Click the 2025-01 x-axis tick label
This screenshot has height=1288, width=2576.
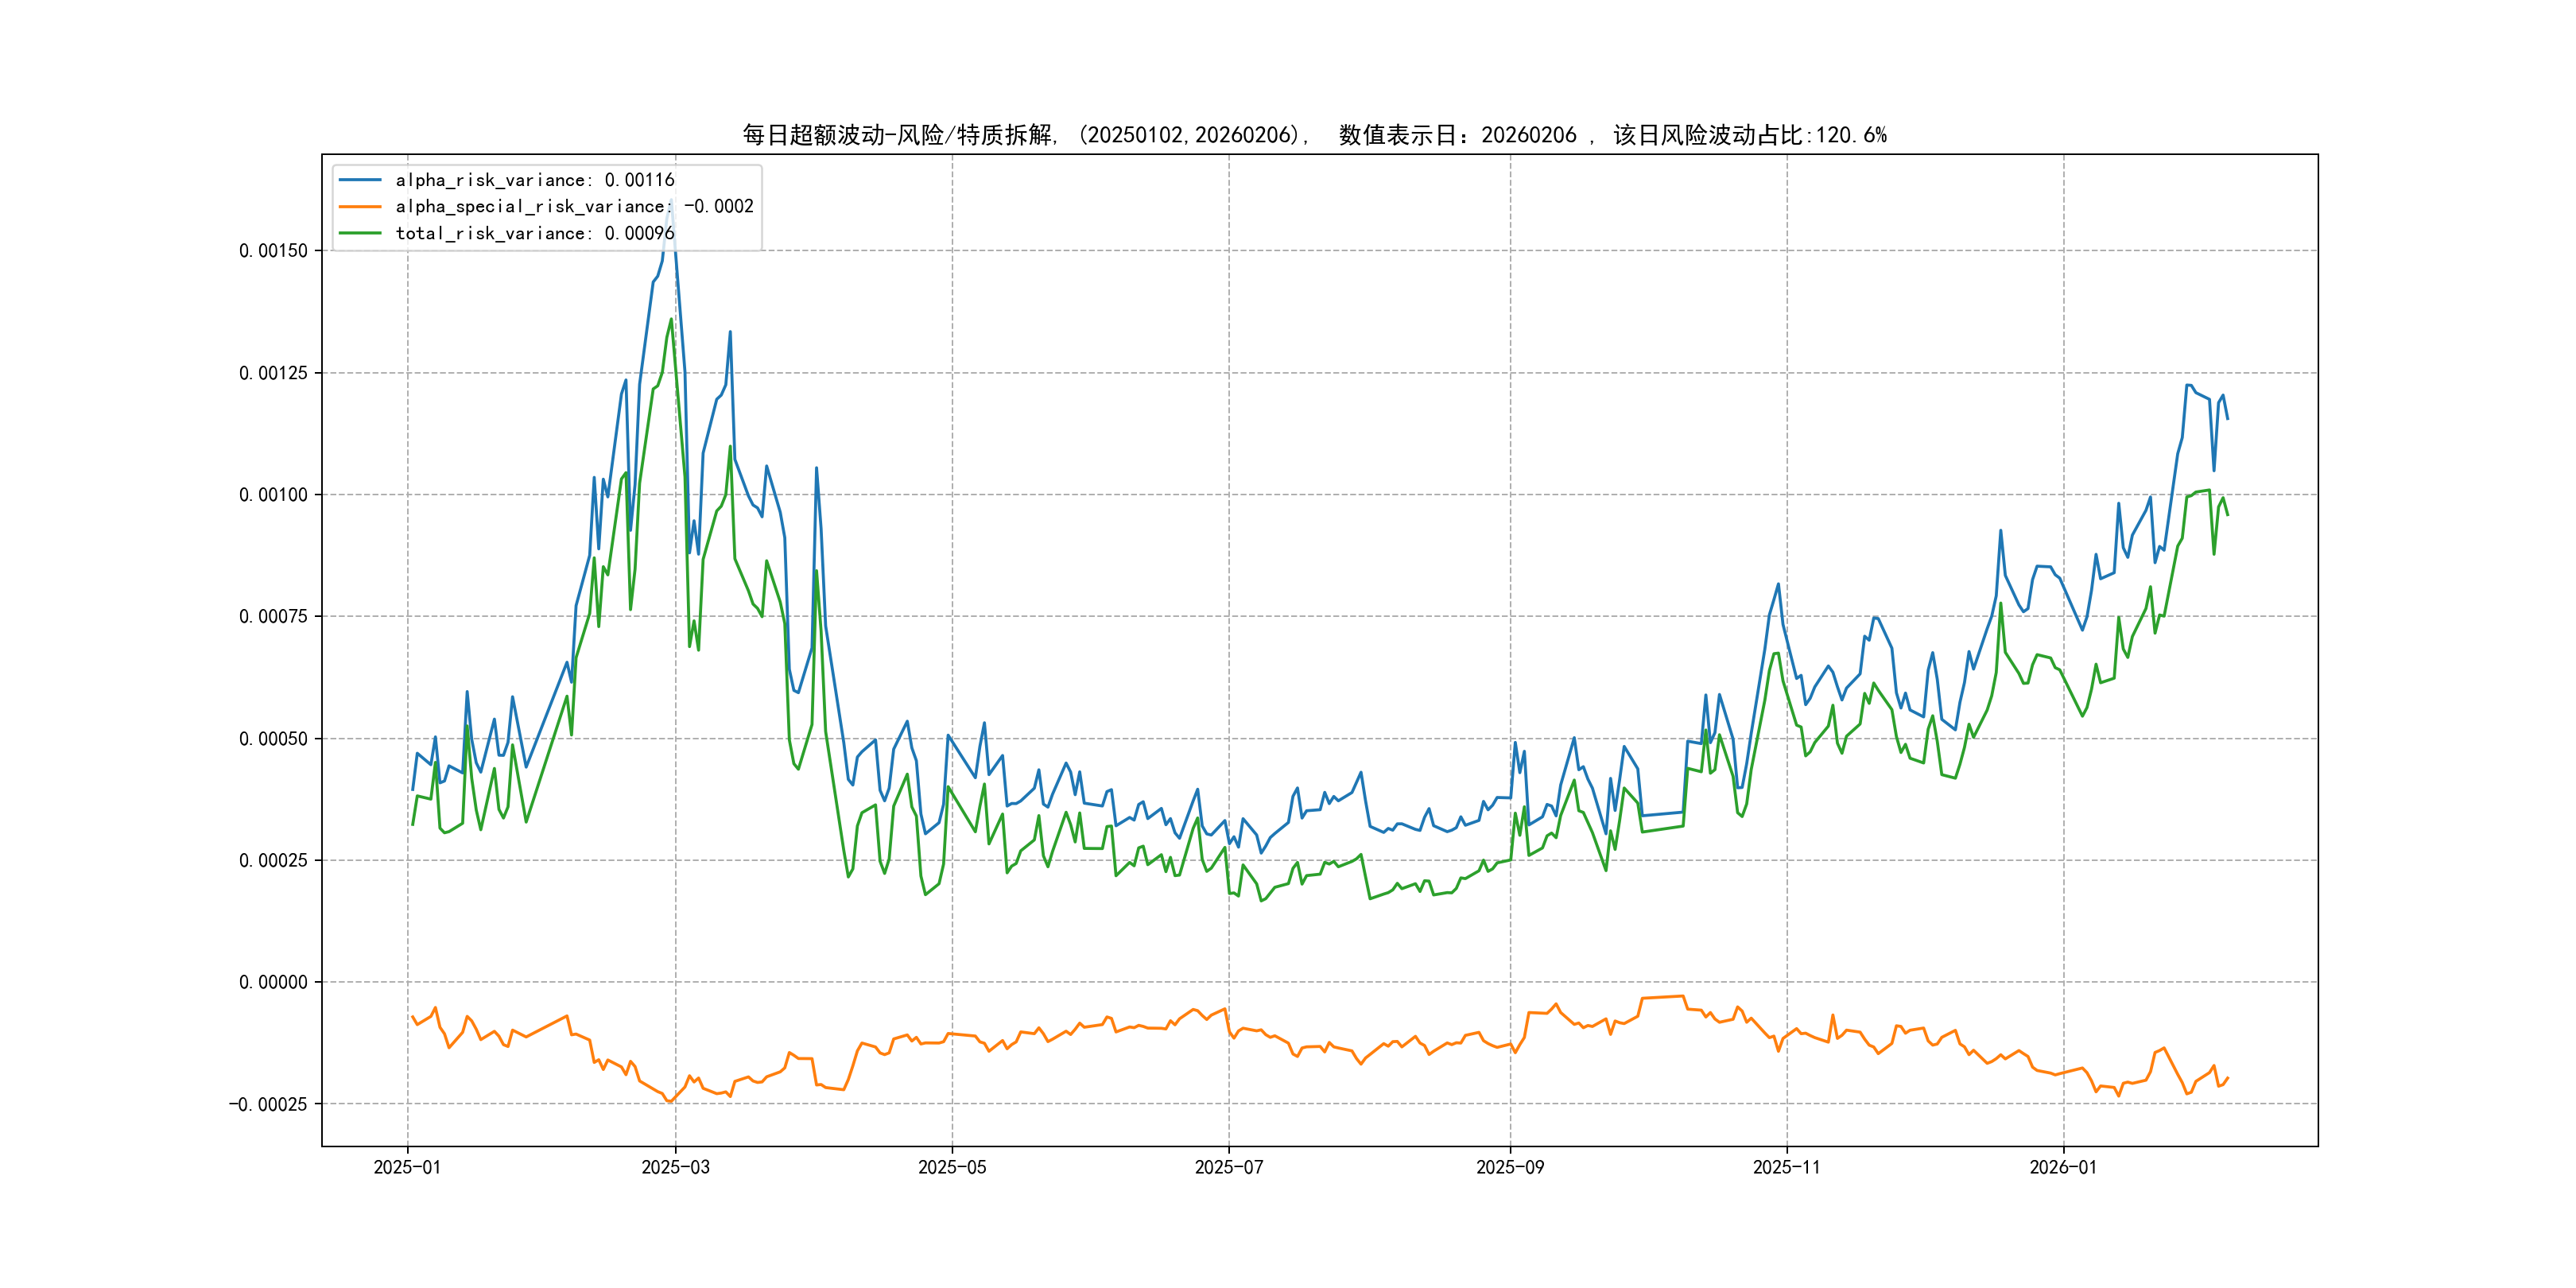point(407,1168)
